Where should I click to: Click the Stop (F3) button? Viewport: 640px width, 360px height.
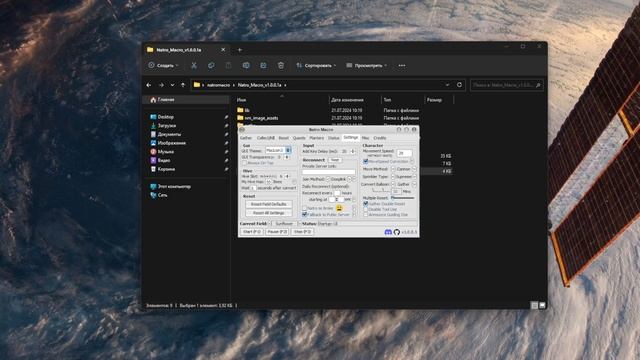click(302, 232)
